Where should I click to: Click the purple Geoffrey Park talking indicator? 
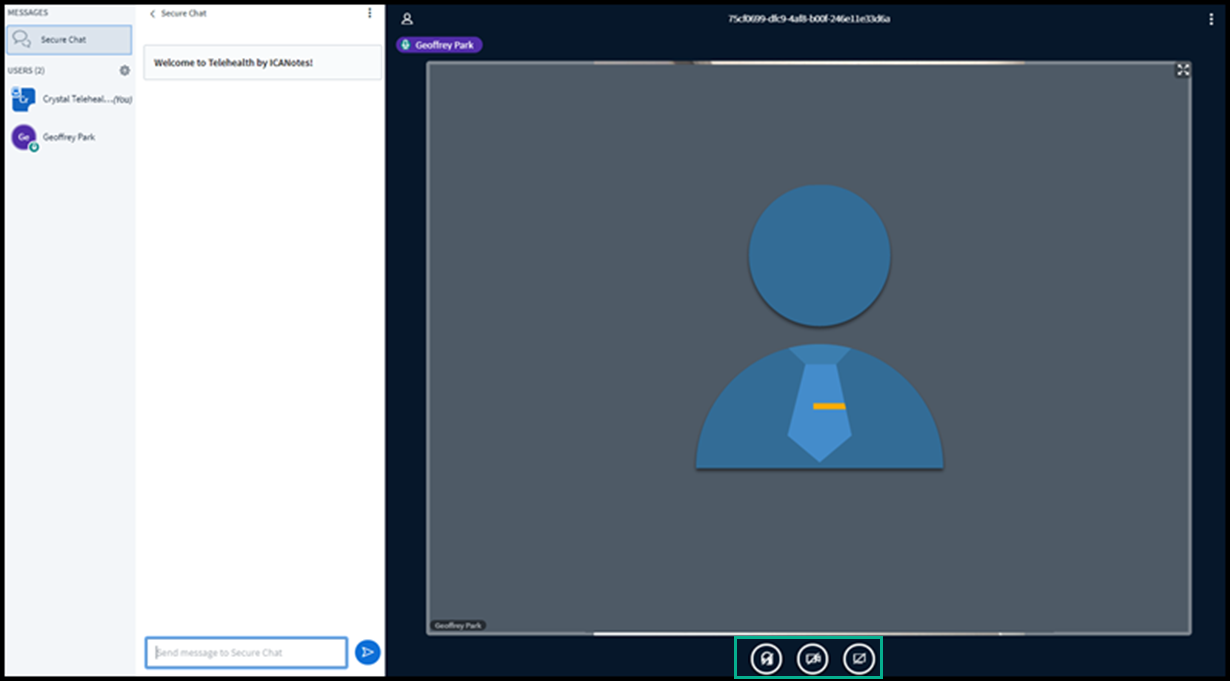click(439, 45)
